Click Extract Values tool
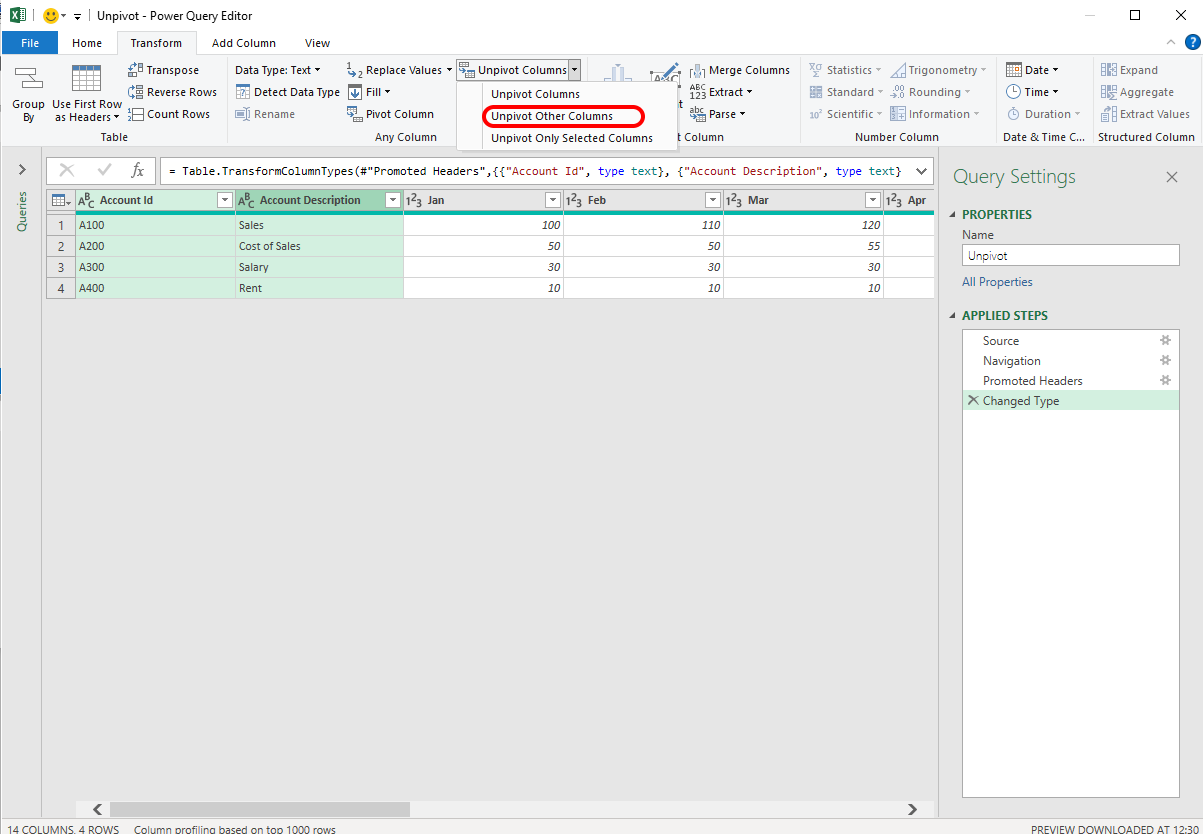 (1143, 114)
